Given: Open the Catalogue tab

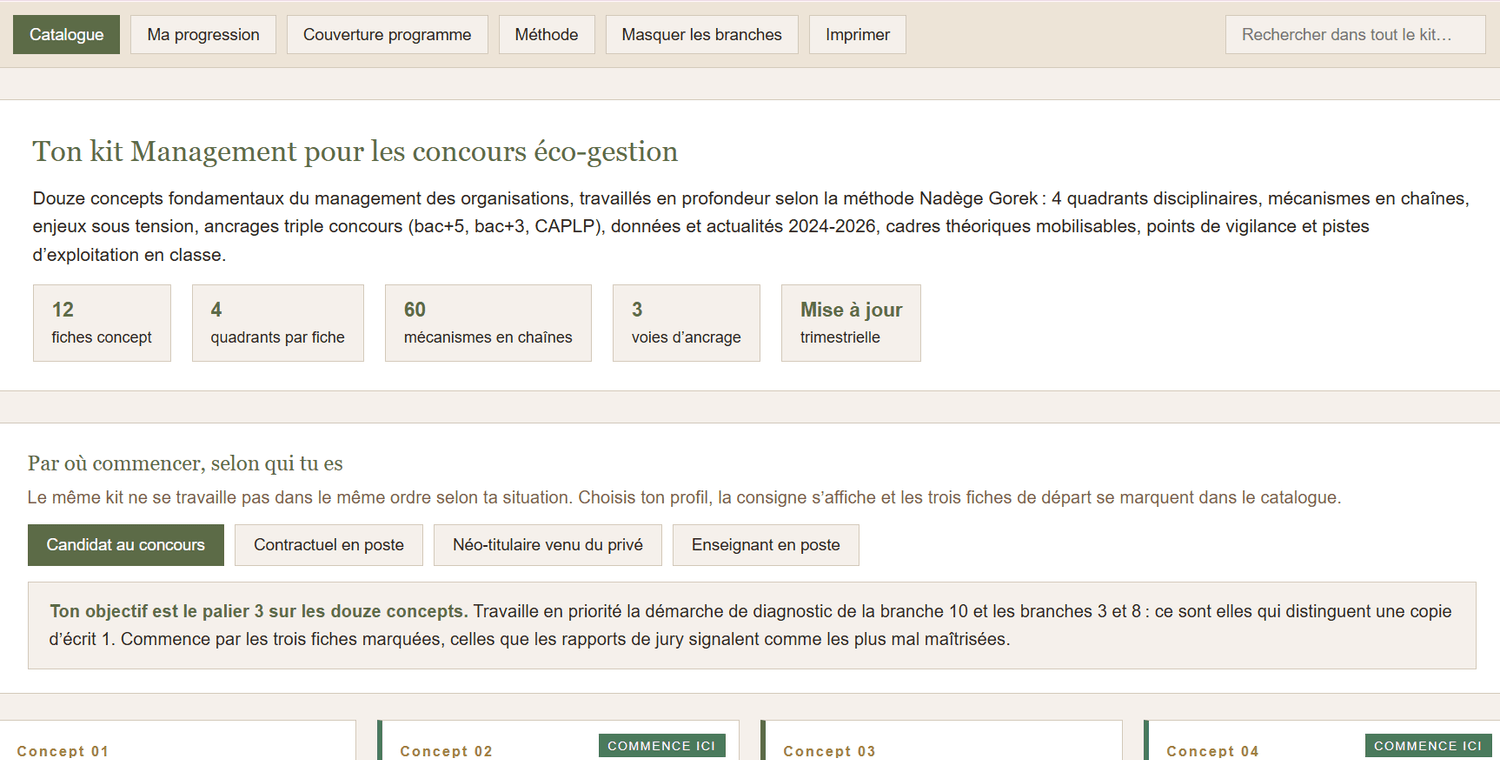Looking at the screenshot, I should [x=66, y=34].
